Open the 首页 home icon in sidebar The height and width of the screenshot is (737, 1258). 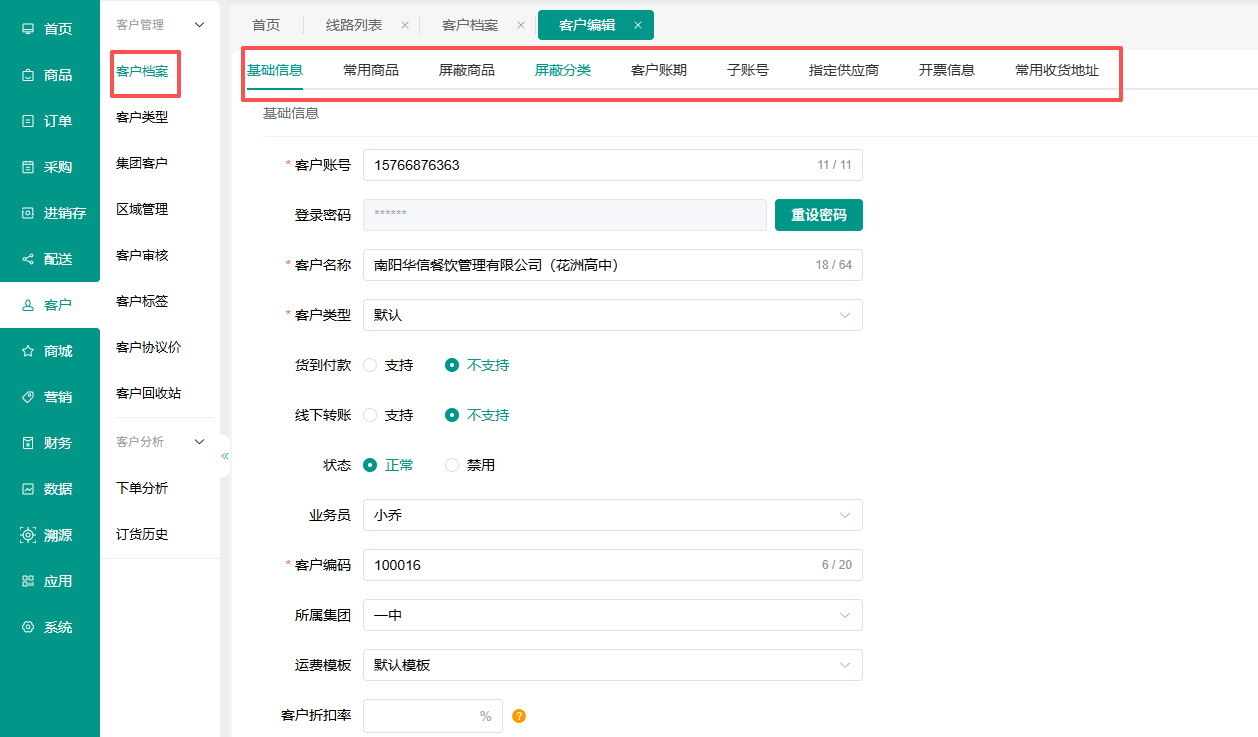(x=28, y=29)
